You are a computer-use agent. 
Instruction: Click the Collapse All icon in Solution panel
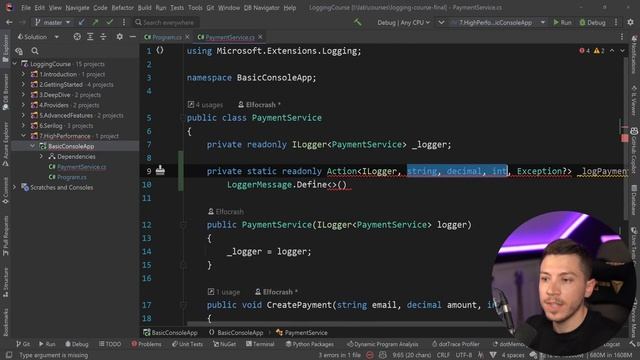pyautogui.click(x=103, y=37)
